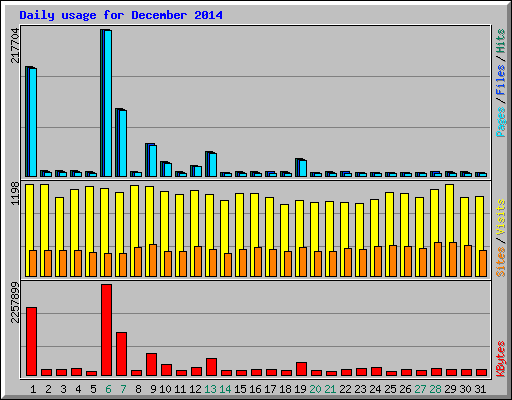Viewport: 512px width, 400px height.
Task: Click the 2257899 axis value label
Action: coord(15,303)
